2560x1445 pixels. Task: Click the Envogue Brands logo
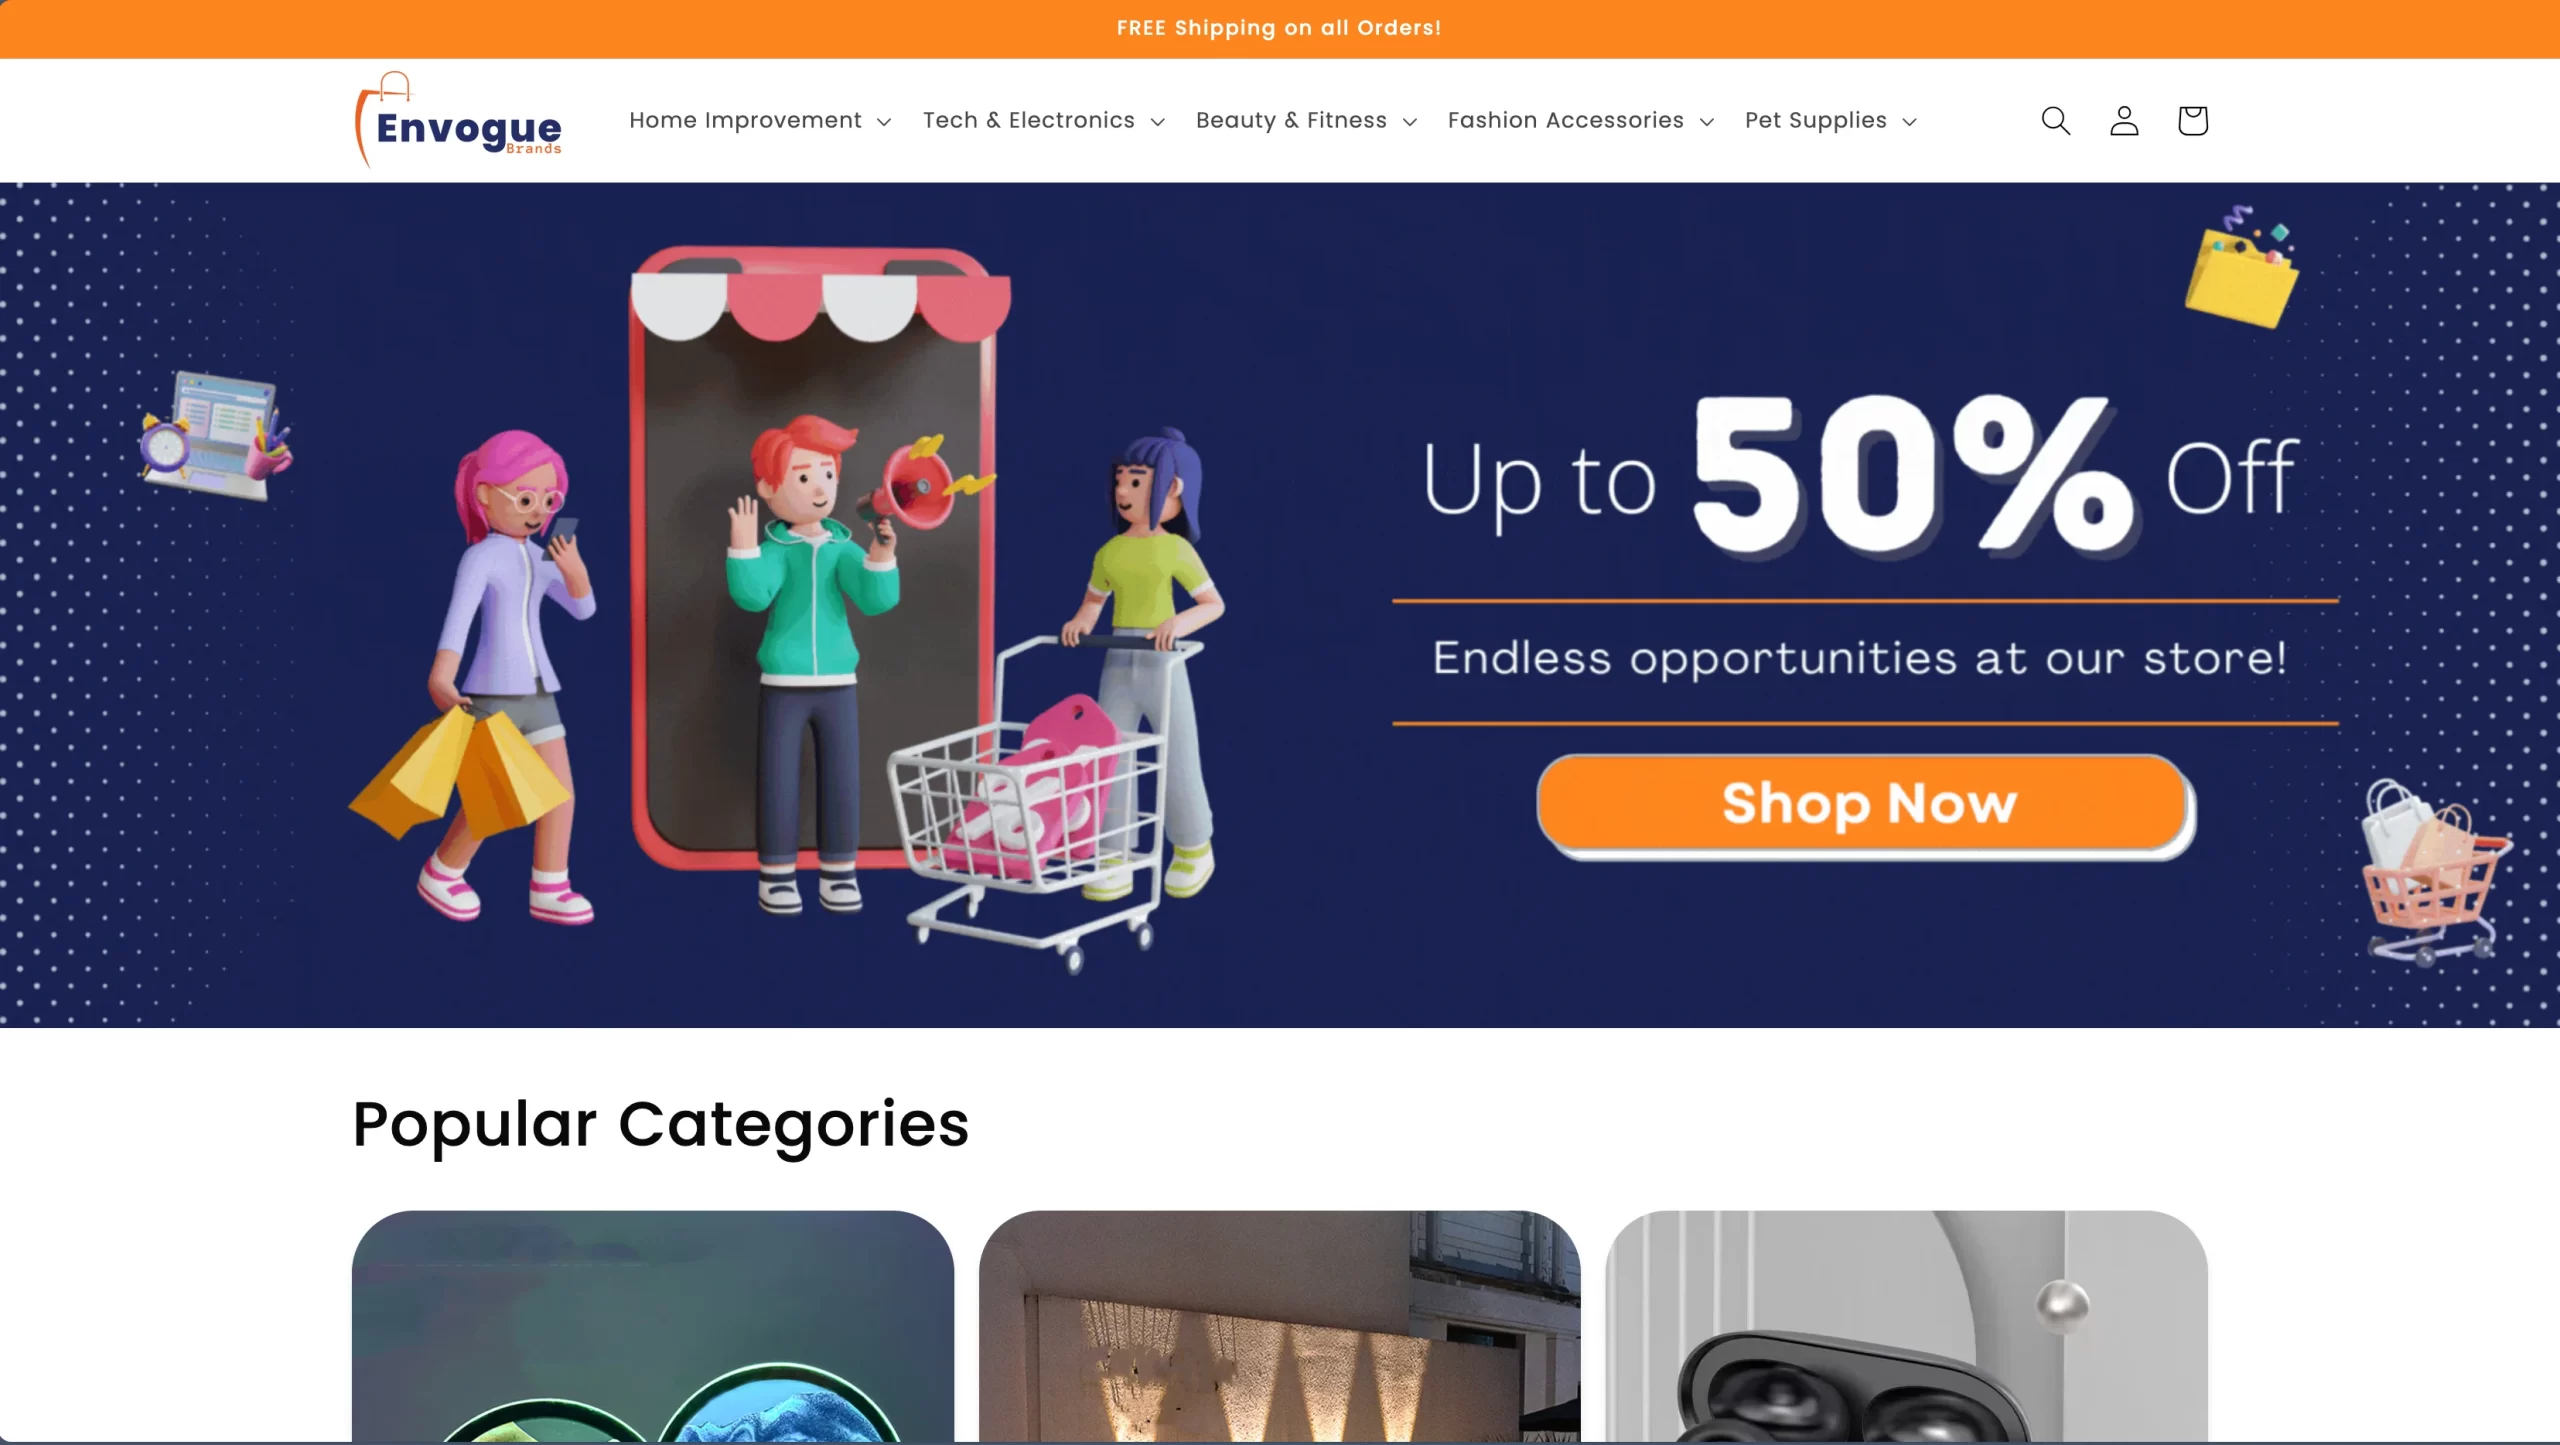[x=459, y=120]
